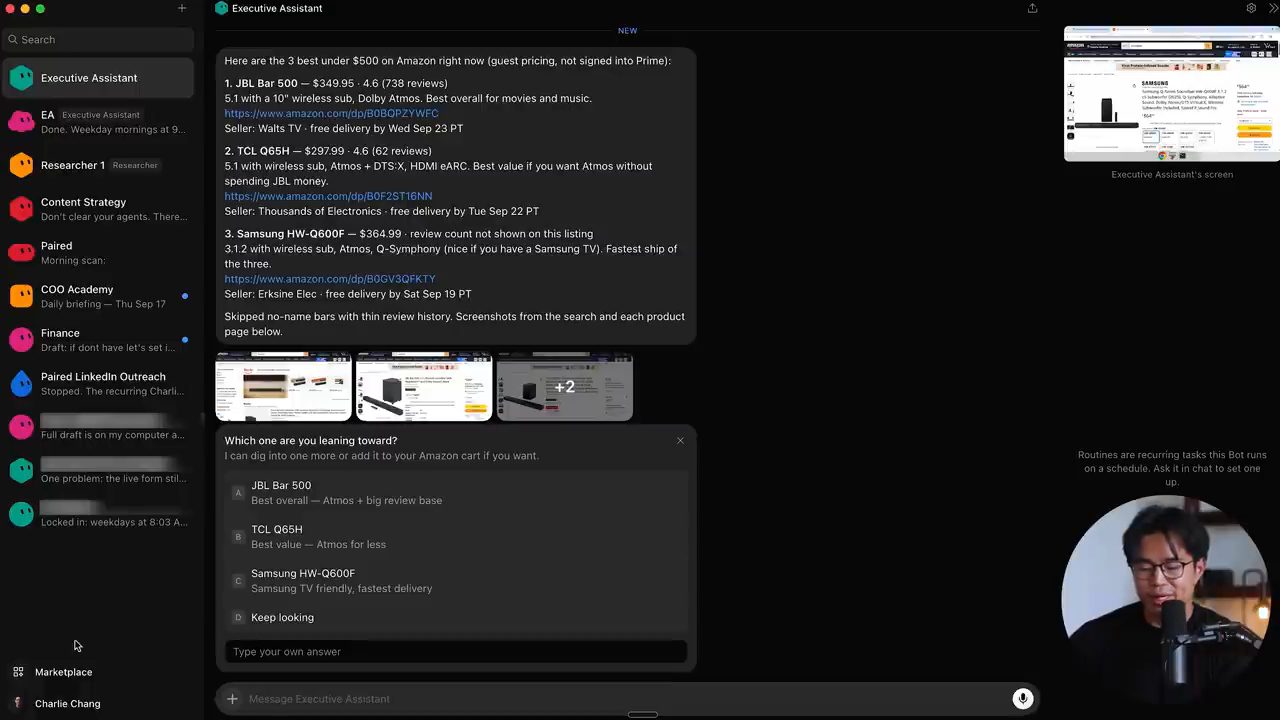Click the plus new chat icon in sidebar
The height and width of the screenshot is (720, 1280).
pyautogui.click(x=182, y=8)
